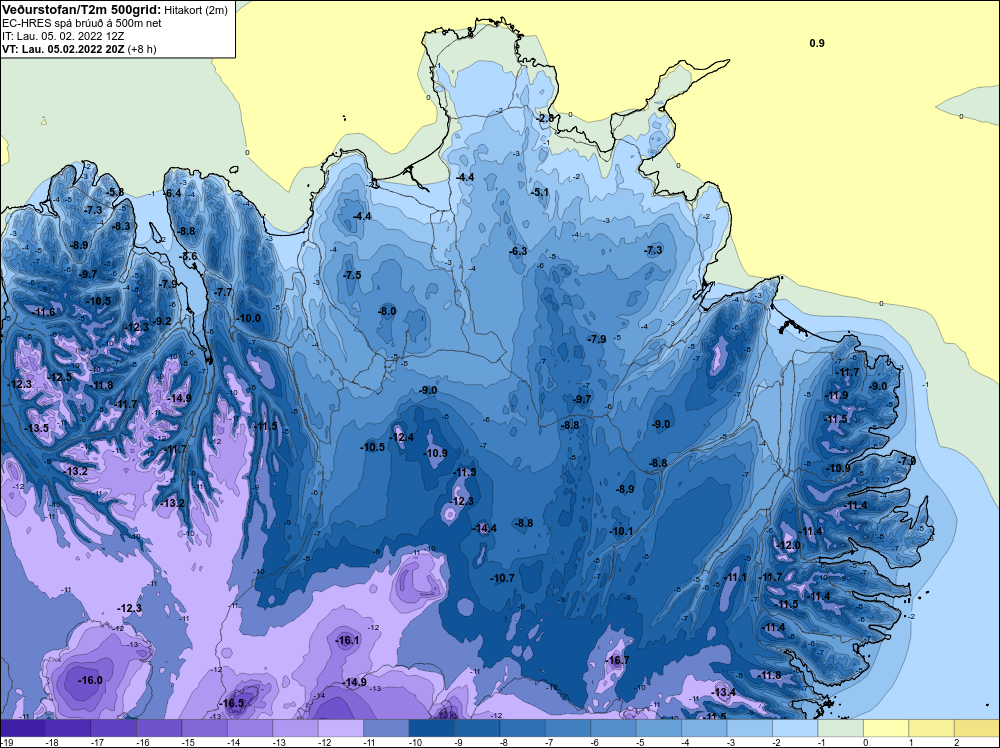Click the -12.0 temperature value
The image size is (1000, 748).
pyautogui.click(x=788, y=545)
